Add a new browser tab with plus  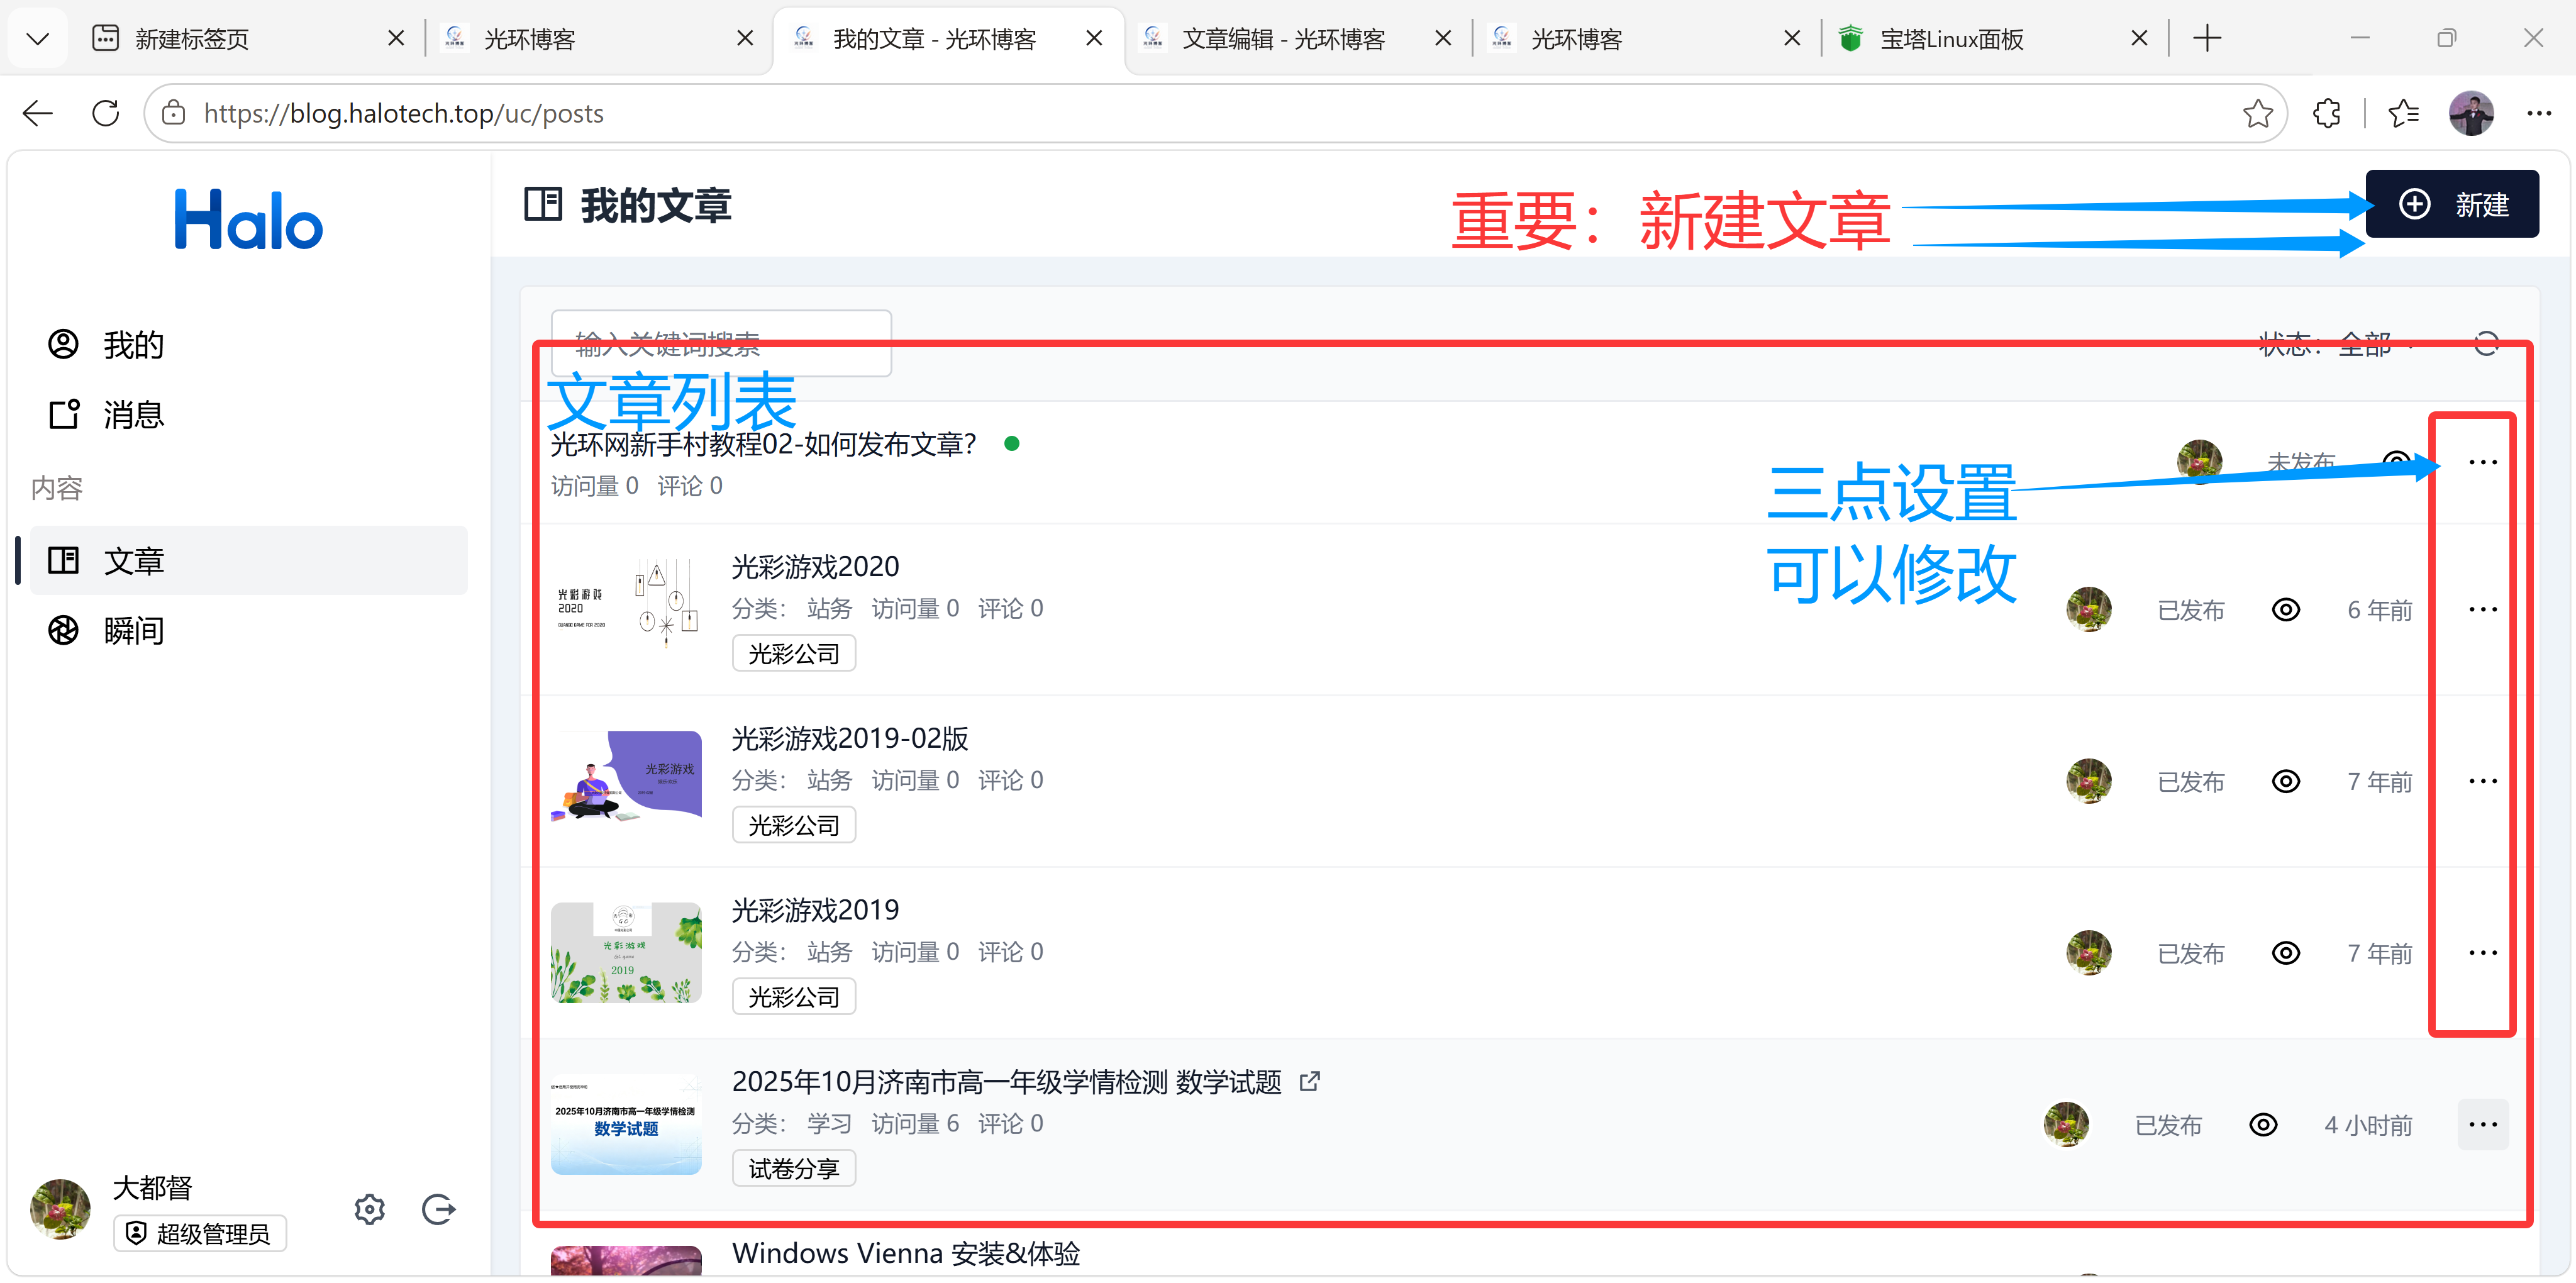tap(2207, 38)
